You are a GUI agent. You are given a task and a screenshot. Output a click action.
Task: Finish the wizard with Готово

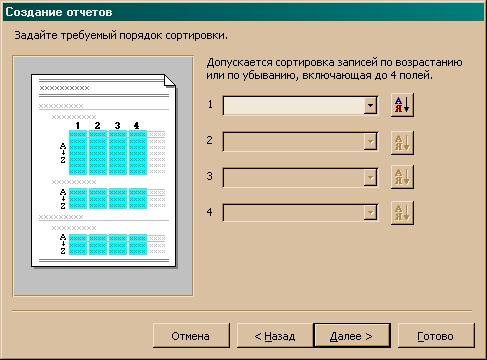click(436, 335)
